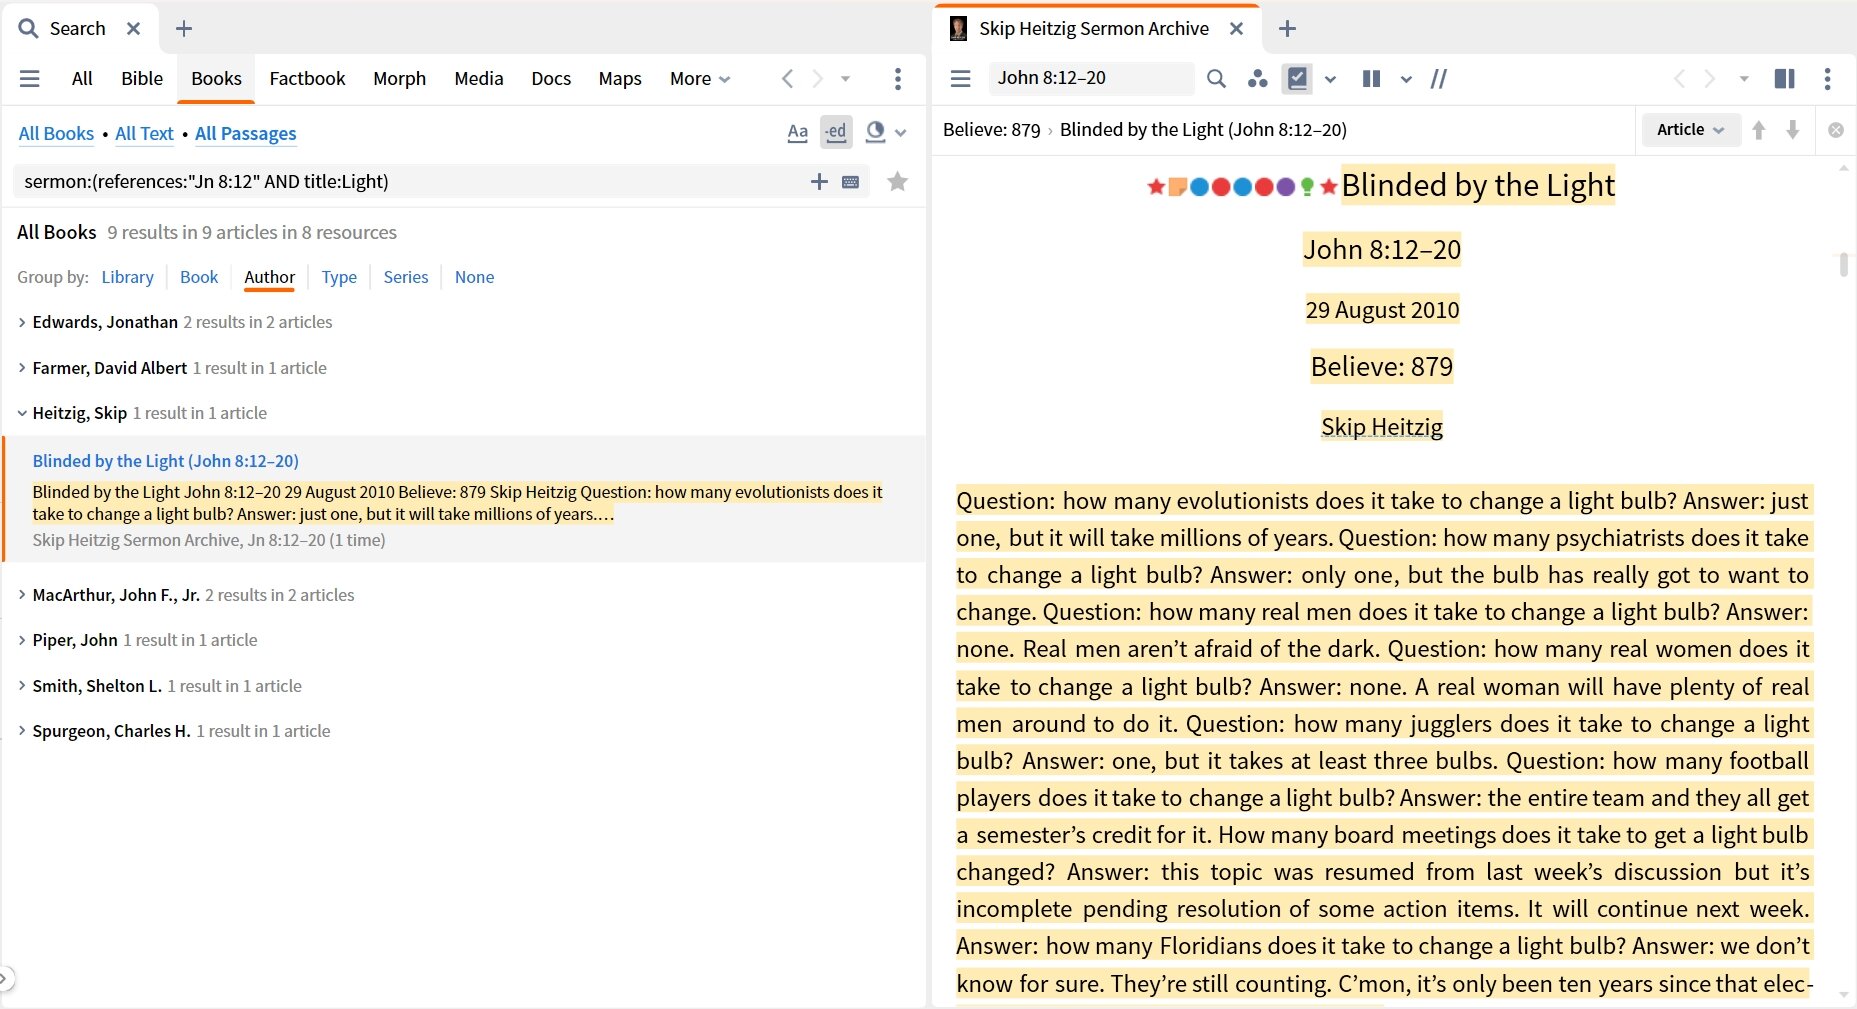Click inline search magnifier in Sermon Archive toolbar
Viewport: 1857px width, 1009px height.
(1216, 78)
